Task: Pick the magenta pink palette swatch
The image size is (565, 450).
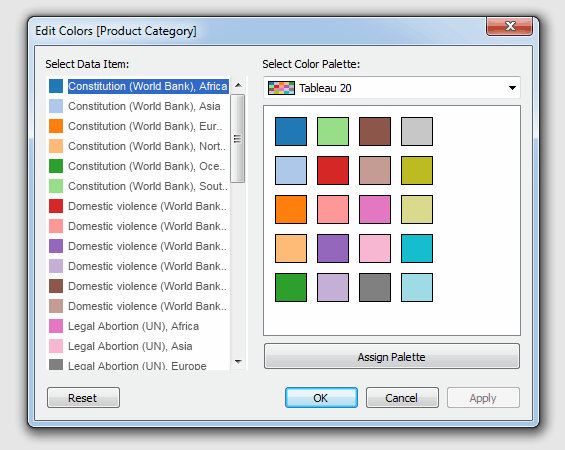Action: 375,210
